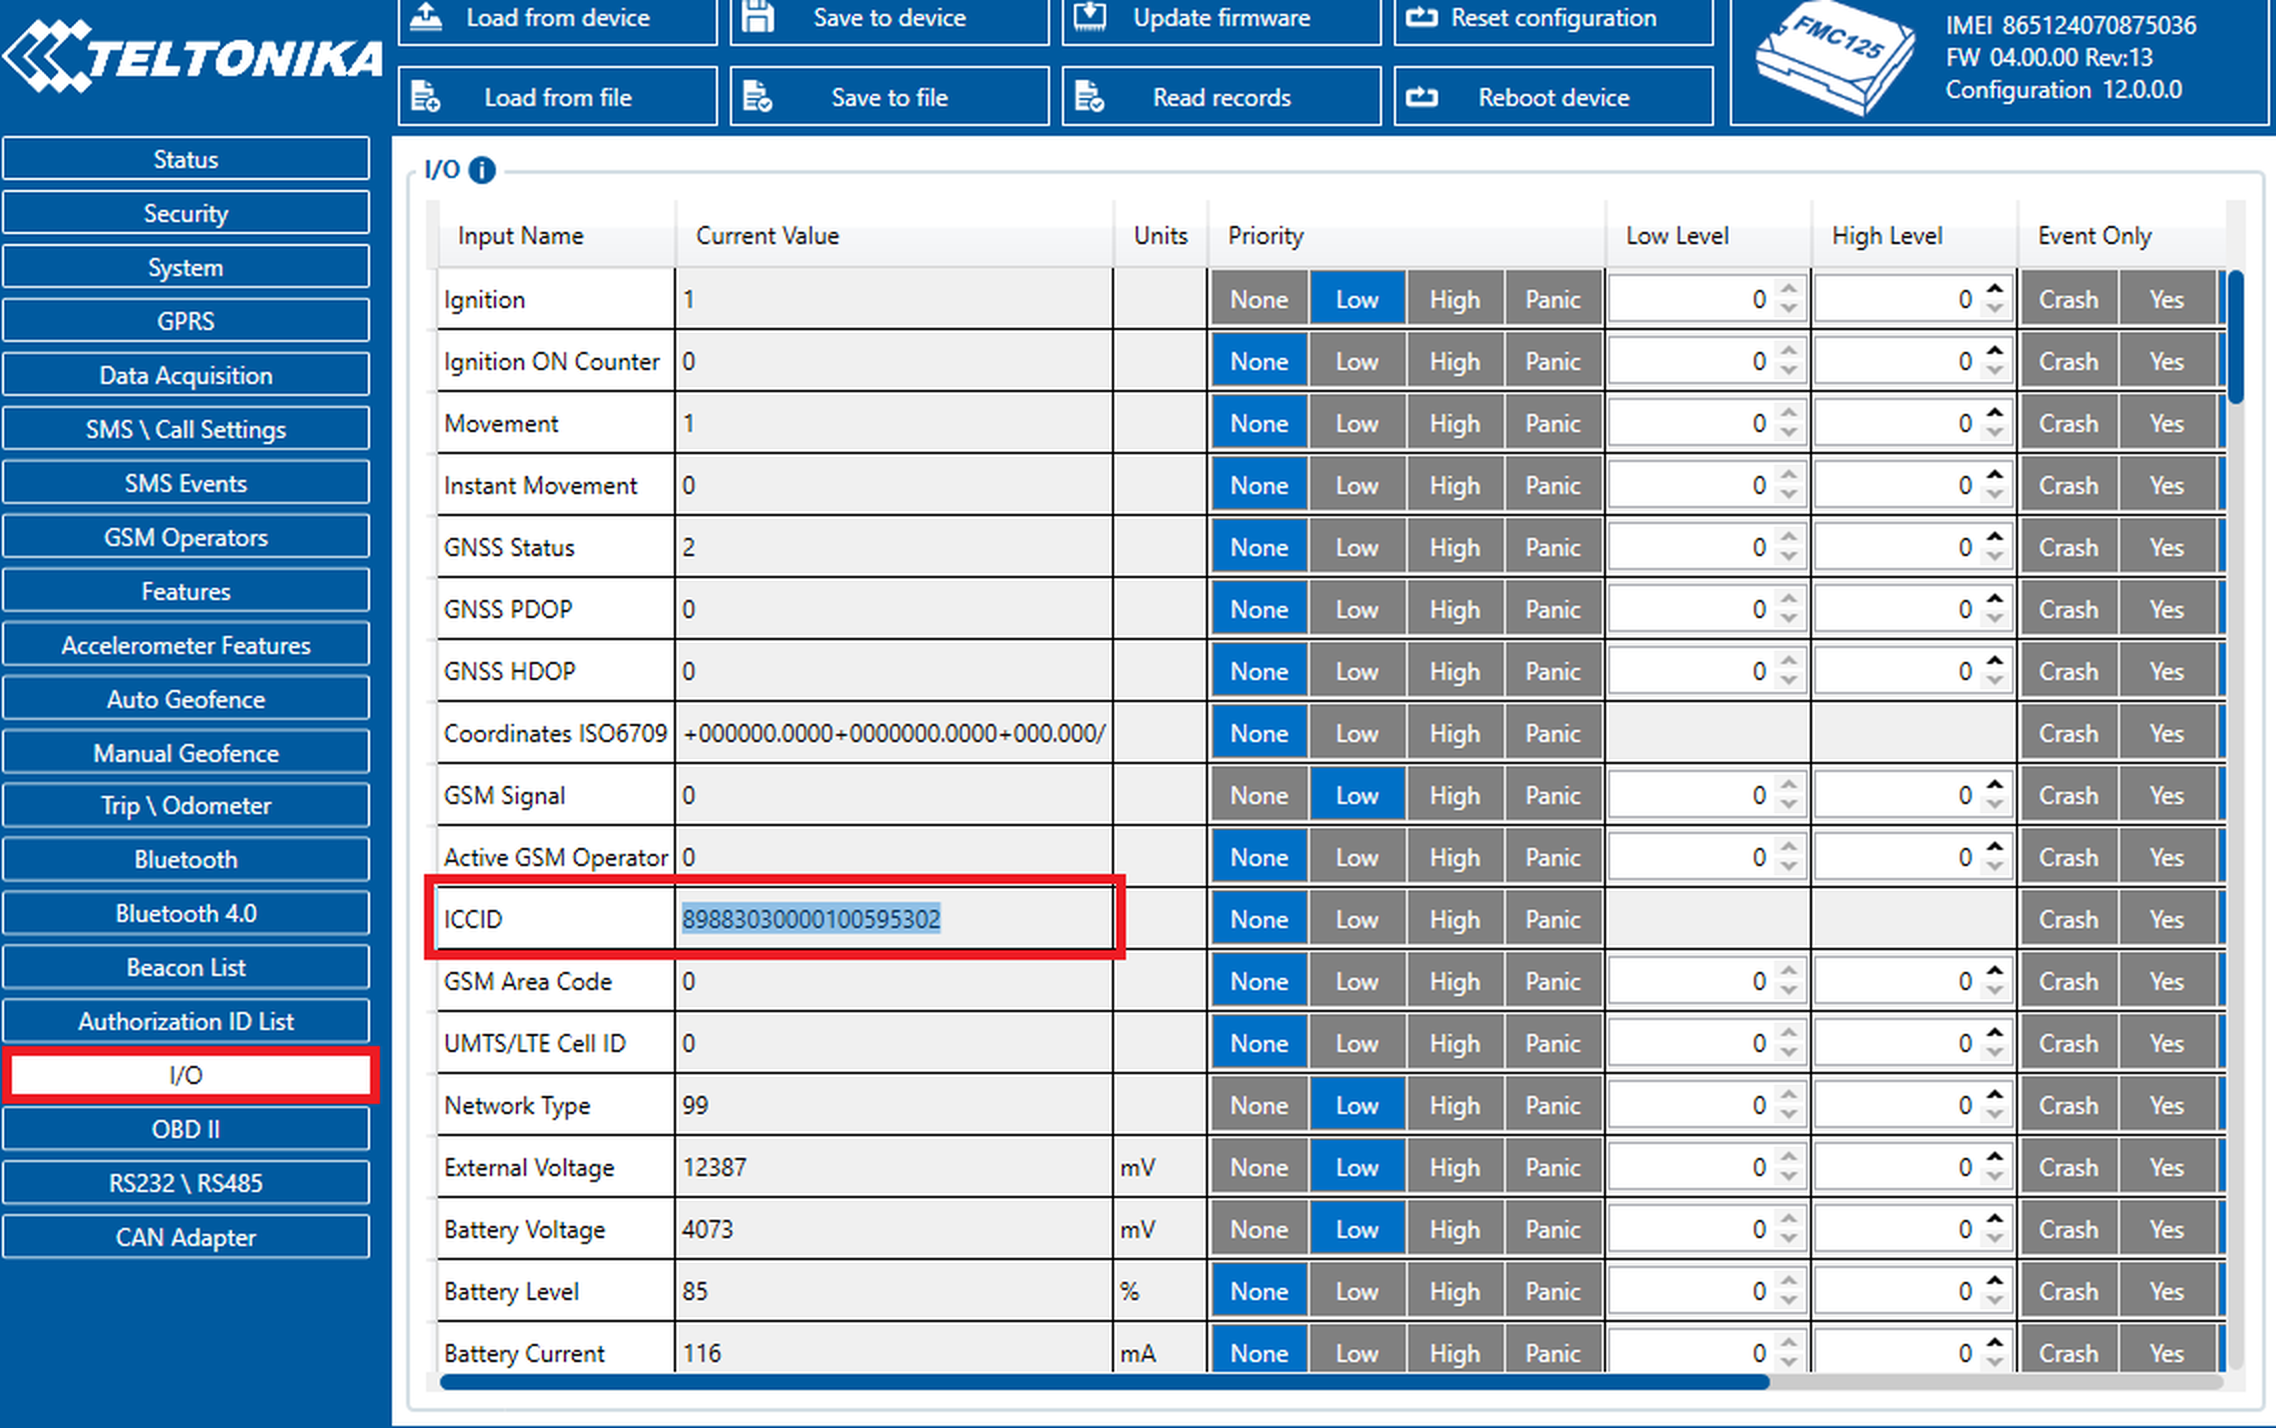
Task: Click the Battery Current High Level field
Action: [1912, 1351]
